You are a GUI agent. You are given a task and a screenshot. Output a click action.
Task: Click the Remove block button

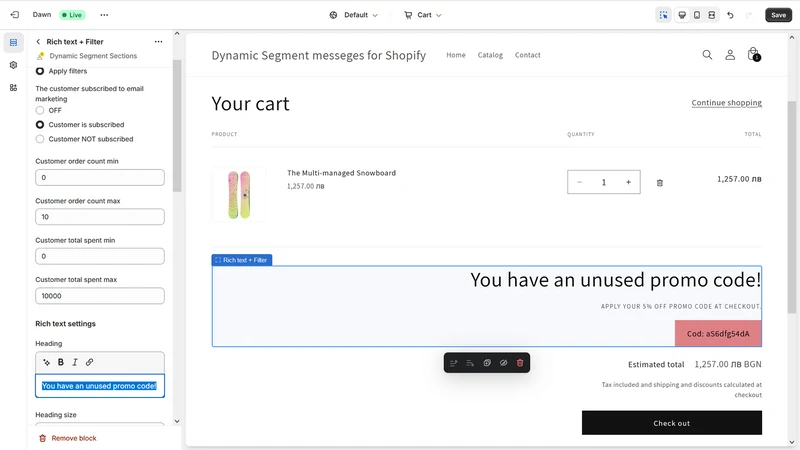(x=67, y=438)
